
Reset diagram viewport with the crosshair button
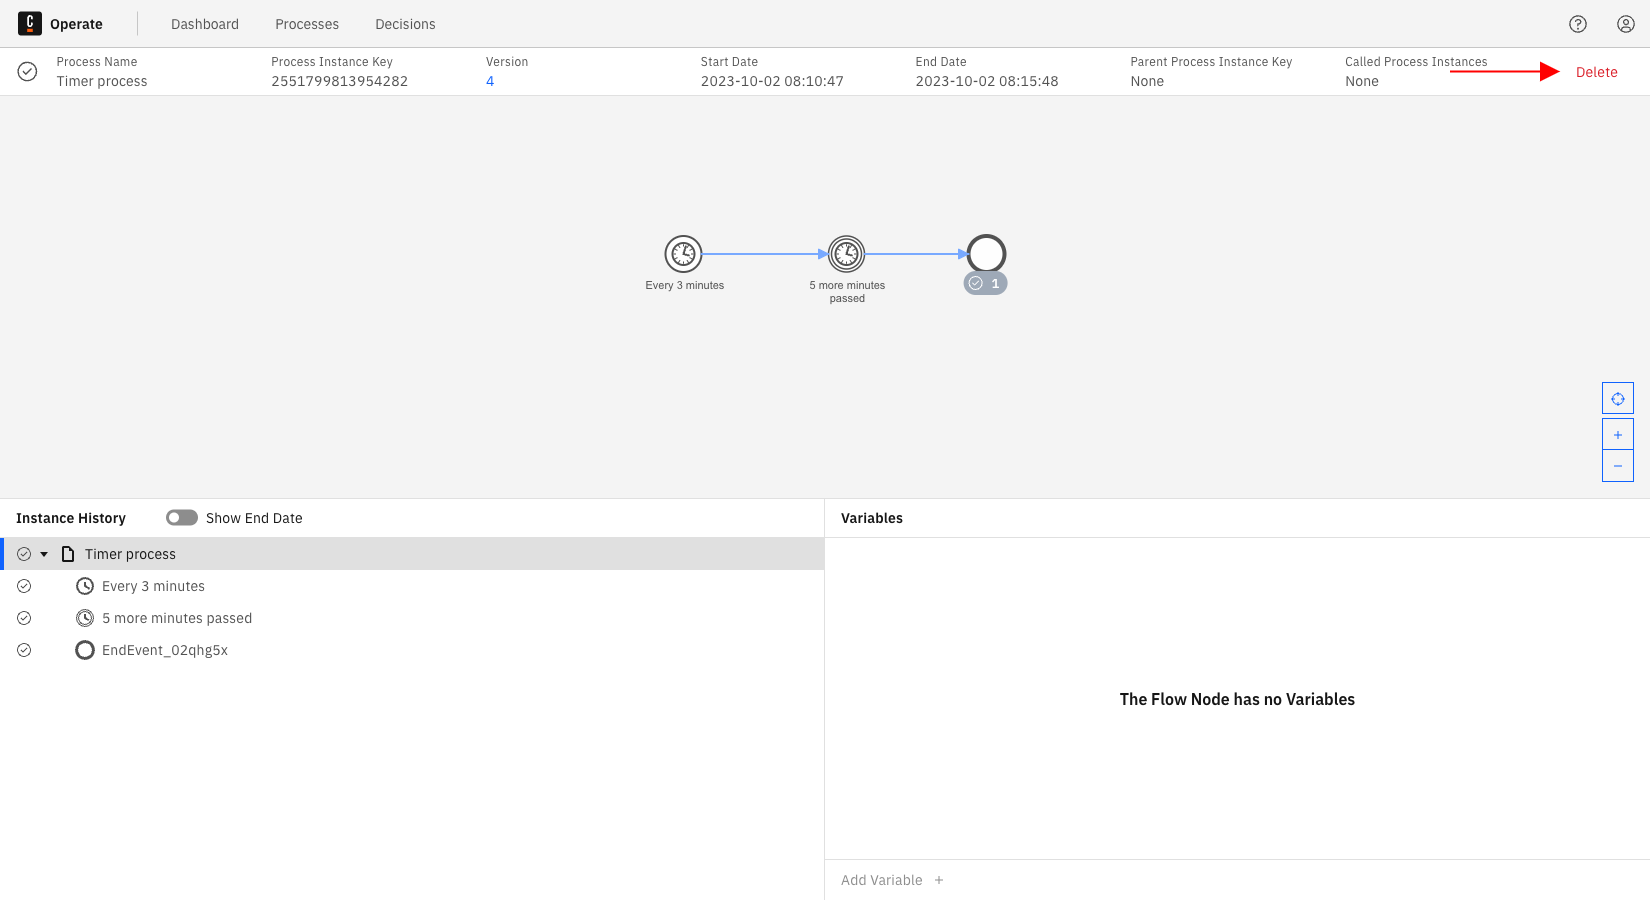pyautogui.click(x=1618, y=398)
